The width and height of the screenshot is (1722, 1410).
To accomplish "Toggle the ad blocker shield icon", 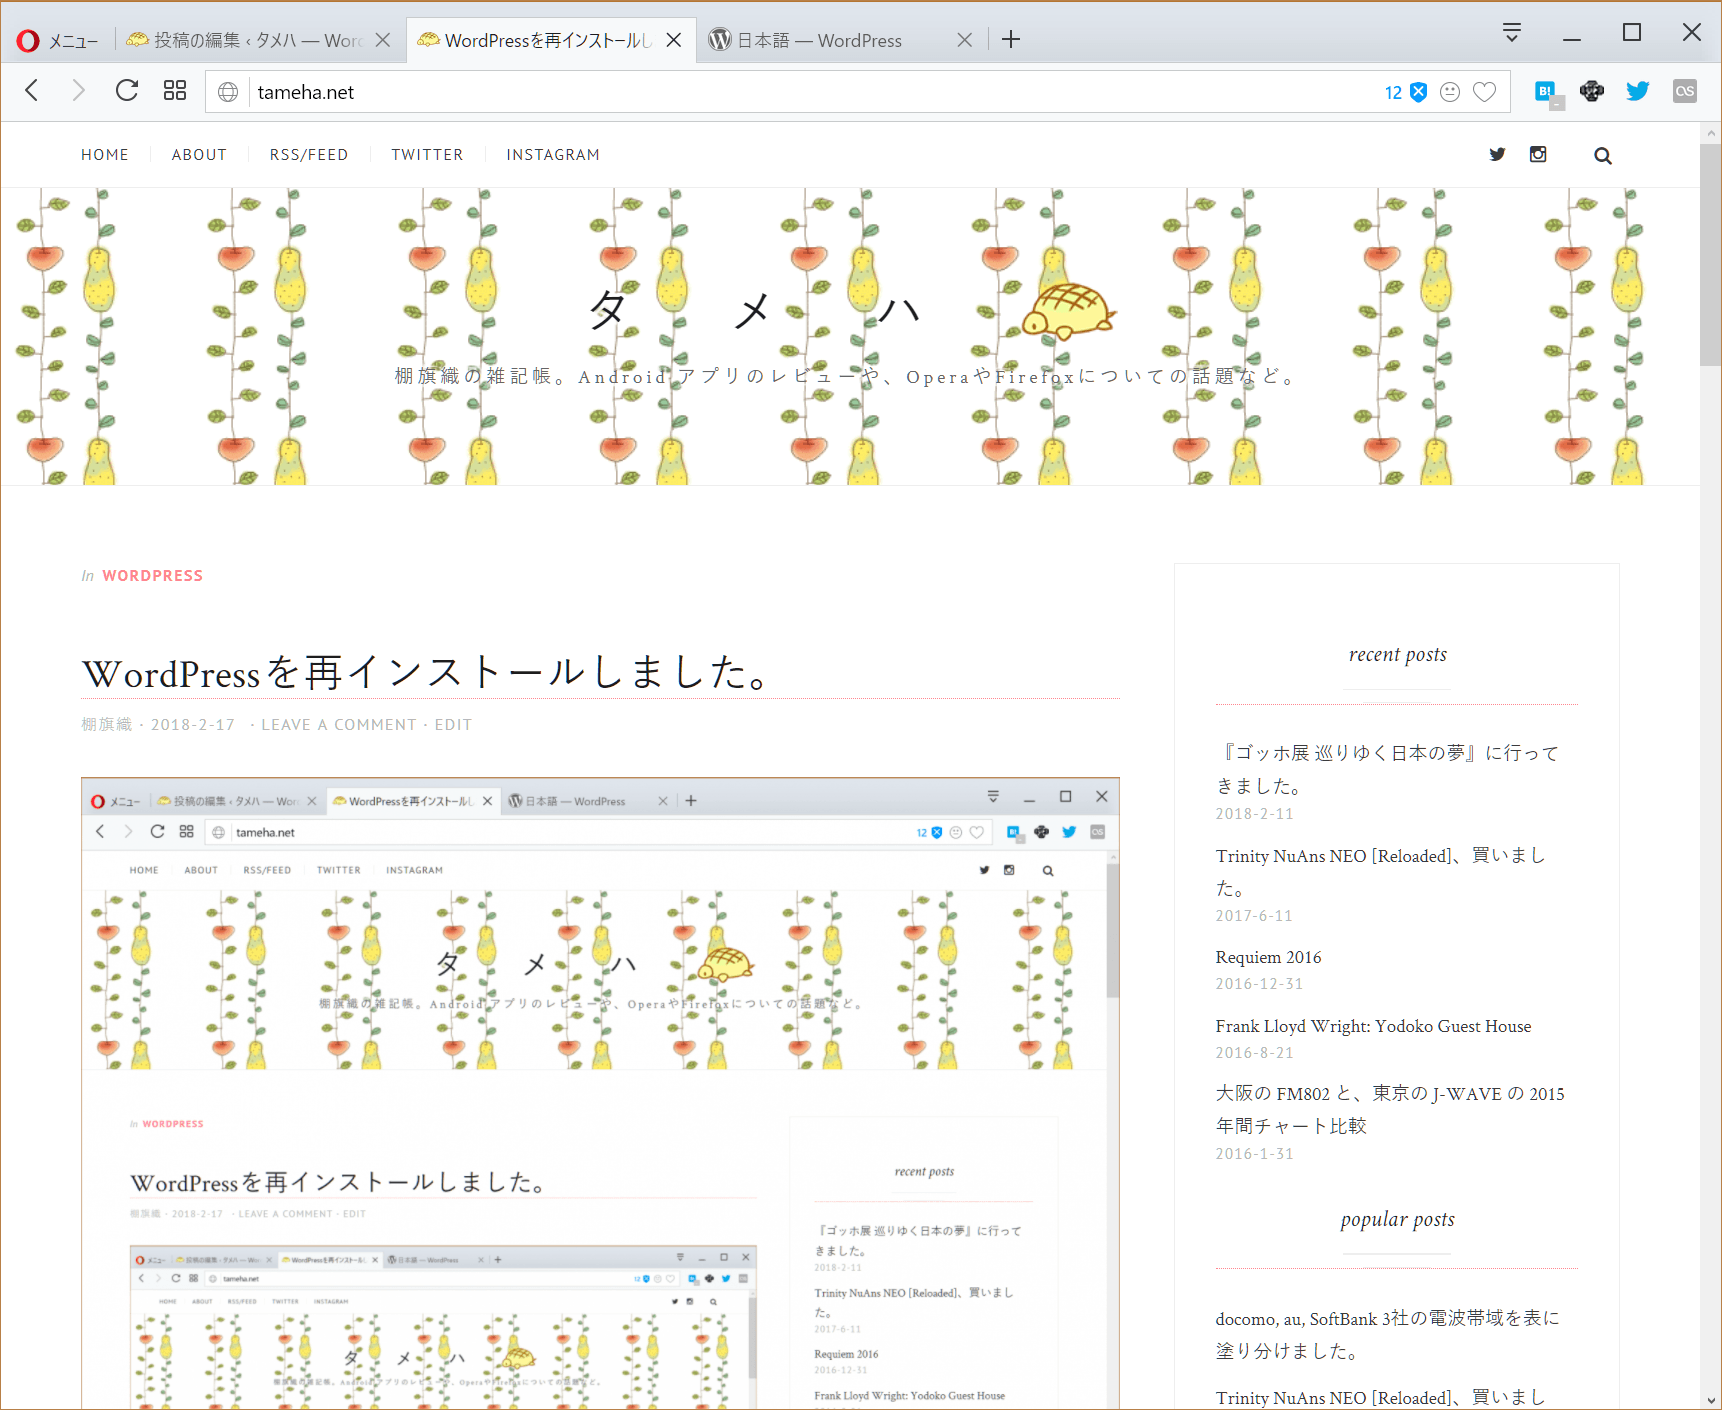I will click(1418, 92).
